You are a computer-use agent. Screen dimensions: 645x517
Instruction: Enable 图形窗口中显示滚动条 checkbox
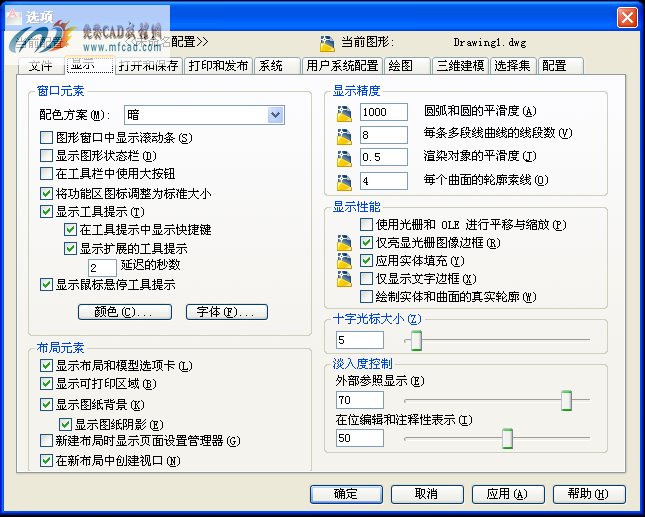click(x=46, y=138)
